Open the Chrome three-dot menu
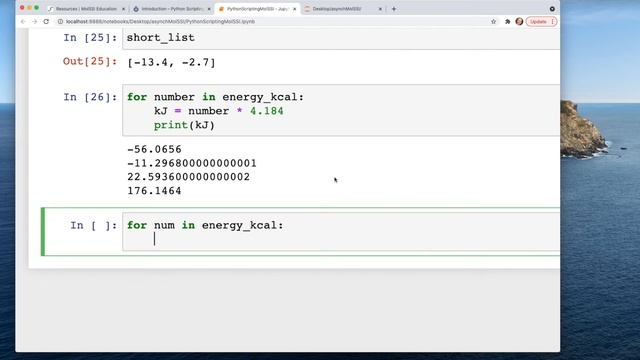 (553, 21)
